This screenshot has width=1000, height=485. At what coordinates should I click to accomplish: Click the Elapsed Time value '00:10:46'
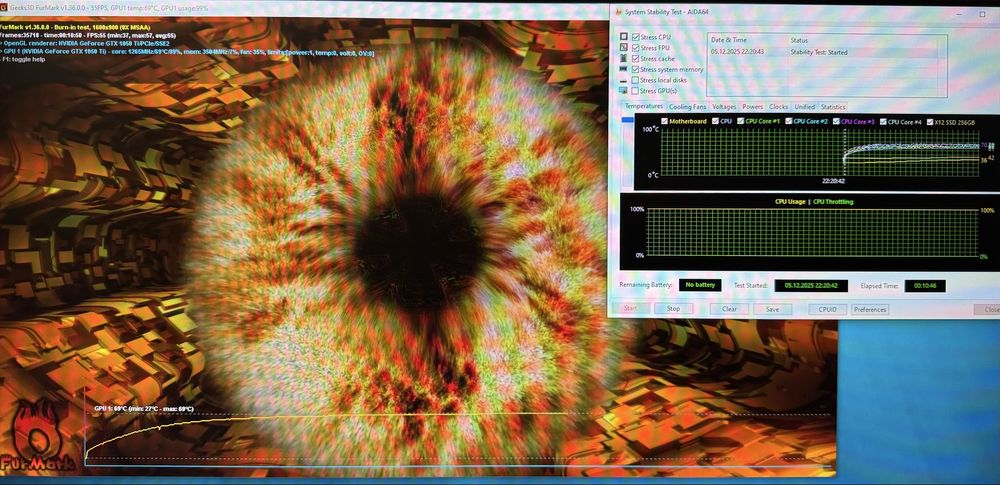point(925,286)
